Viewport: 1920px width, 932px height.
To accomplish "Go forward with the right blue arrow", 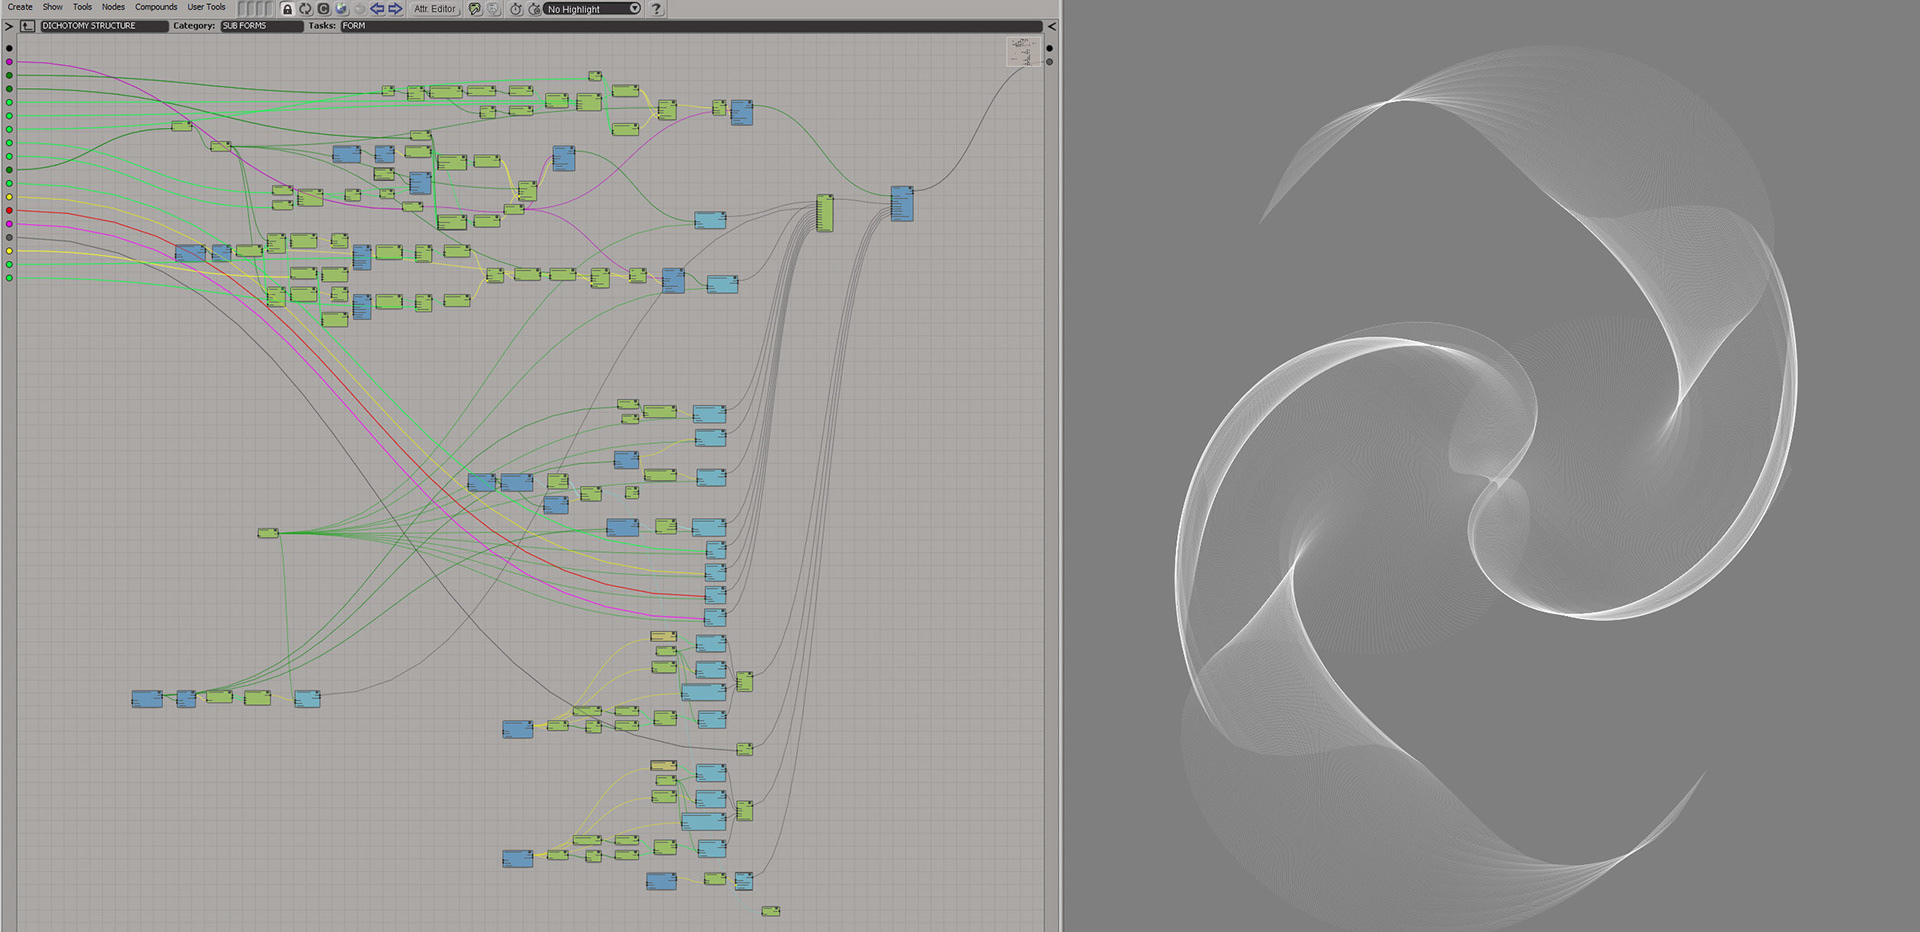I will pyautogui.click(x=396, y=9).
